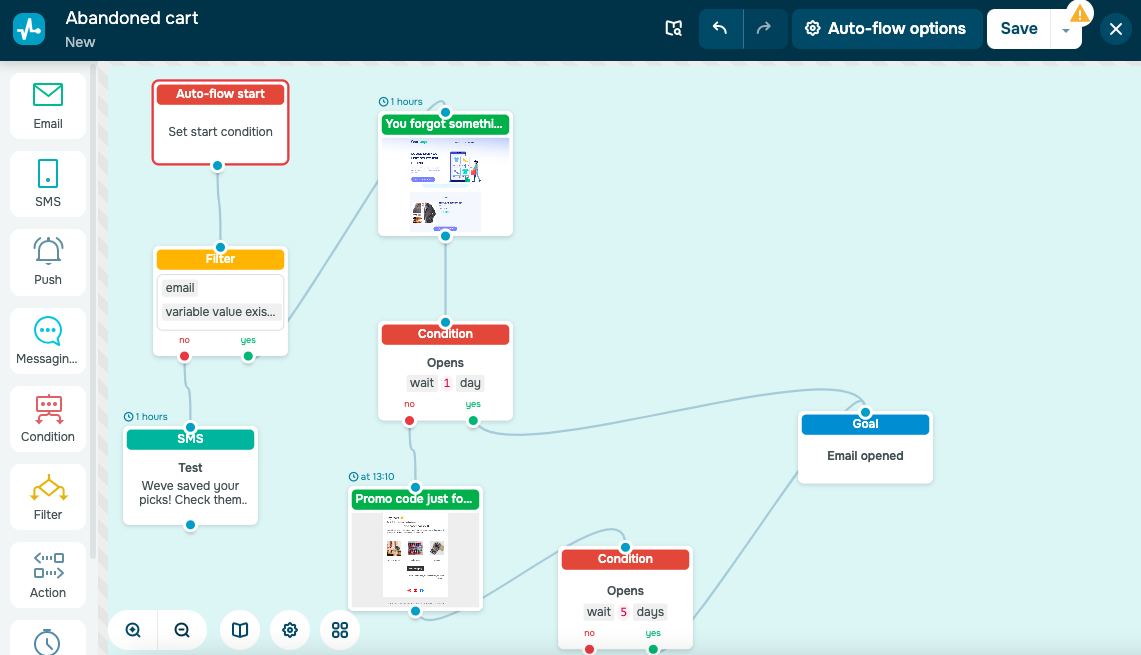Zoom out on the canvas

(182, 630)
